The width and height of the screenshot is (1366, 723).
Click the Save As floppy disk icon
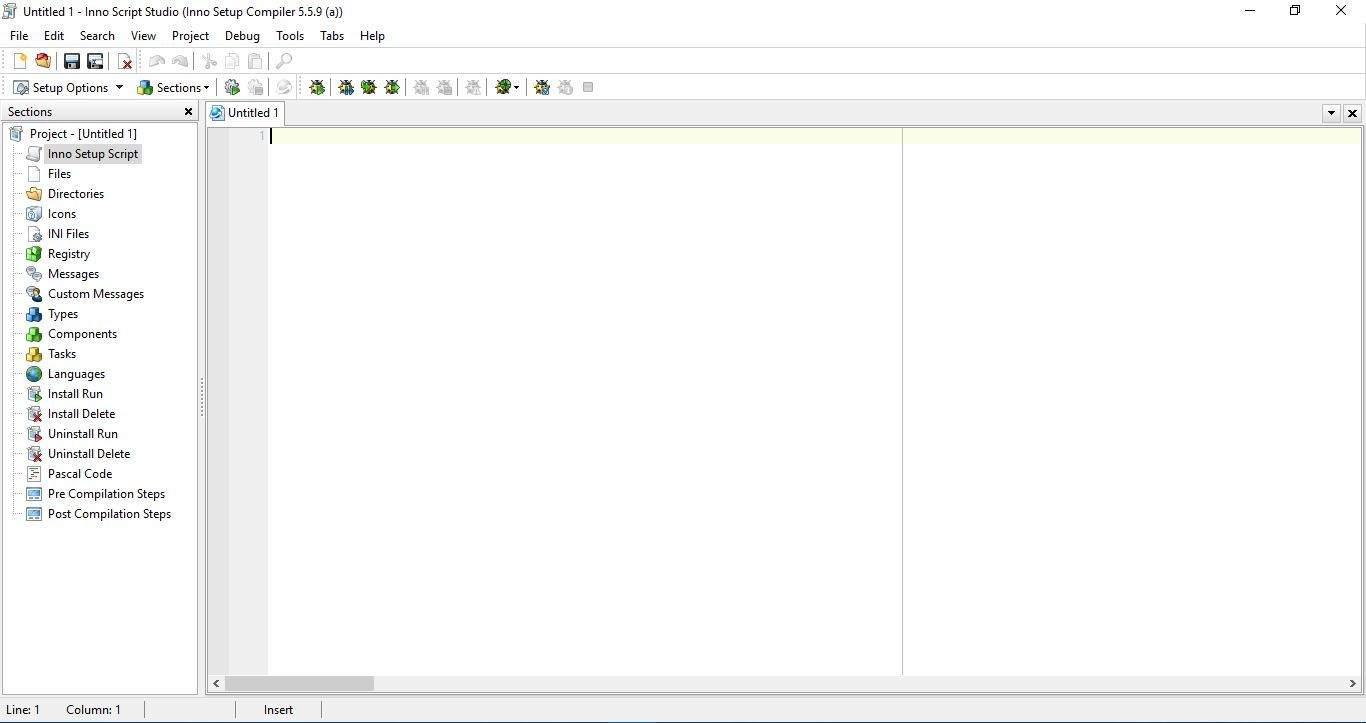(x=95, y=61)
